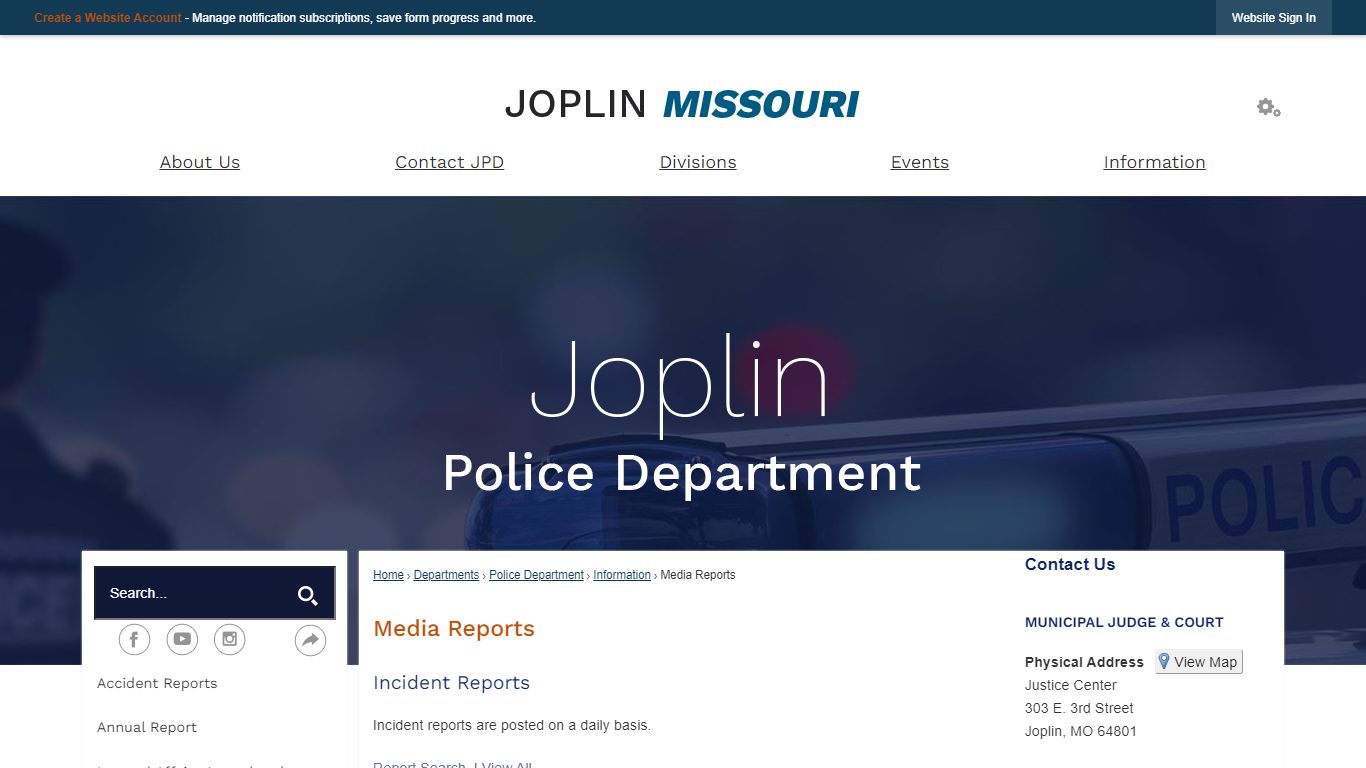The image size is (1366, 768).
Task: Go to Home breadcrumb
Action: (388, 575)
